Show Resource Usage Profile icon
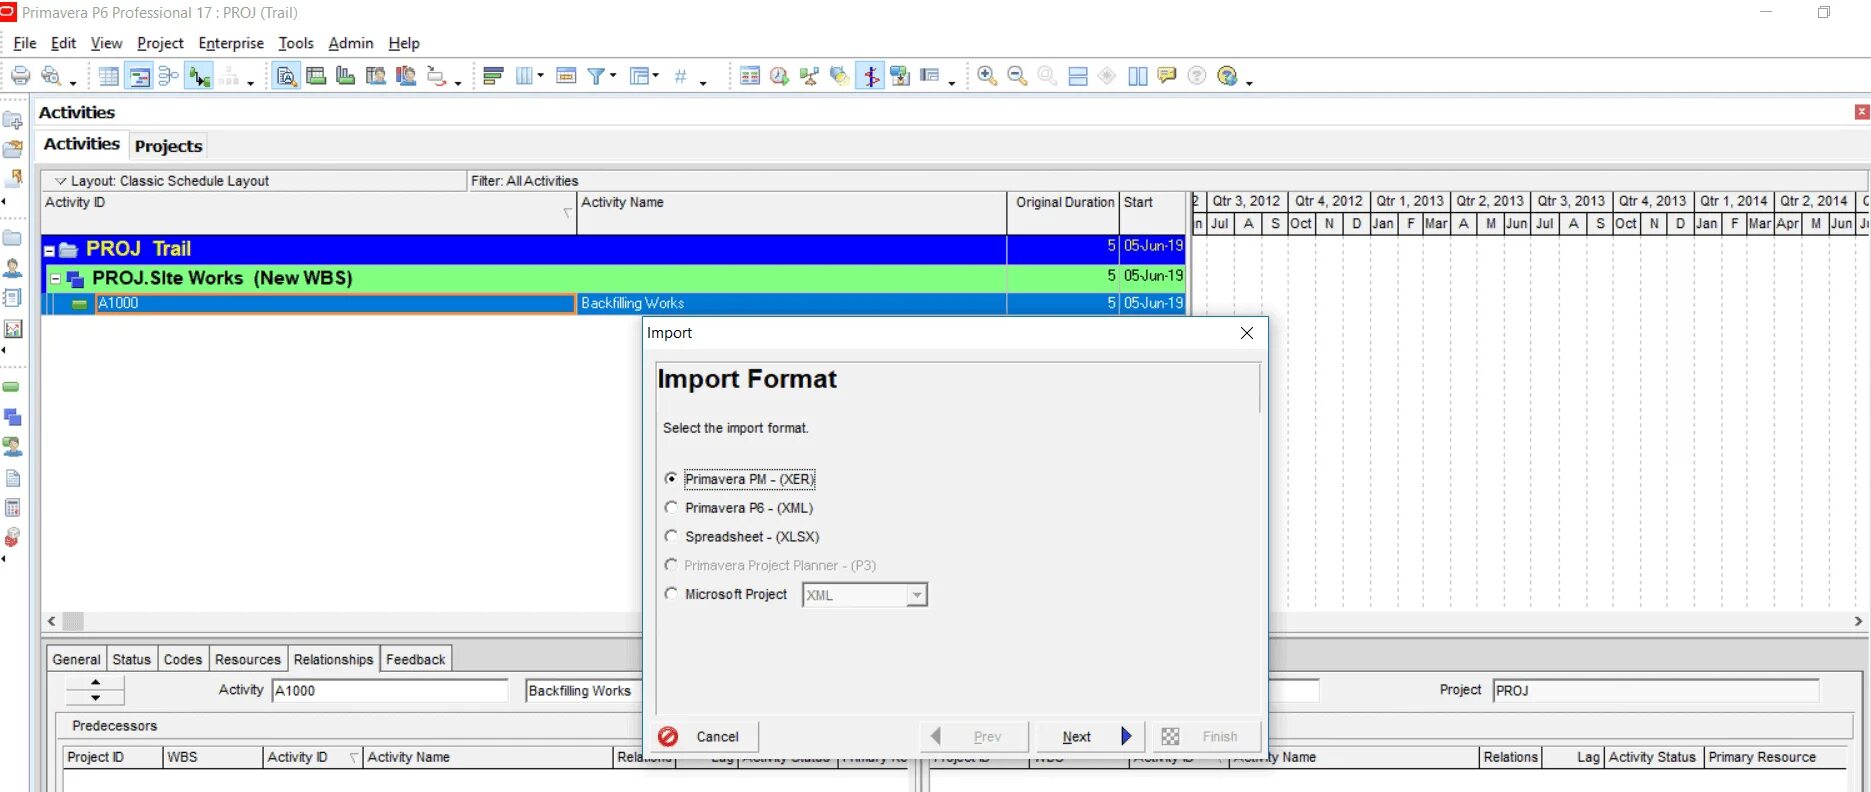The width and height of the screenshot is (1871, 792). pyautogui.click(x=406, y=76)
